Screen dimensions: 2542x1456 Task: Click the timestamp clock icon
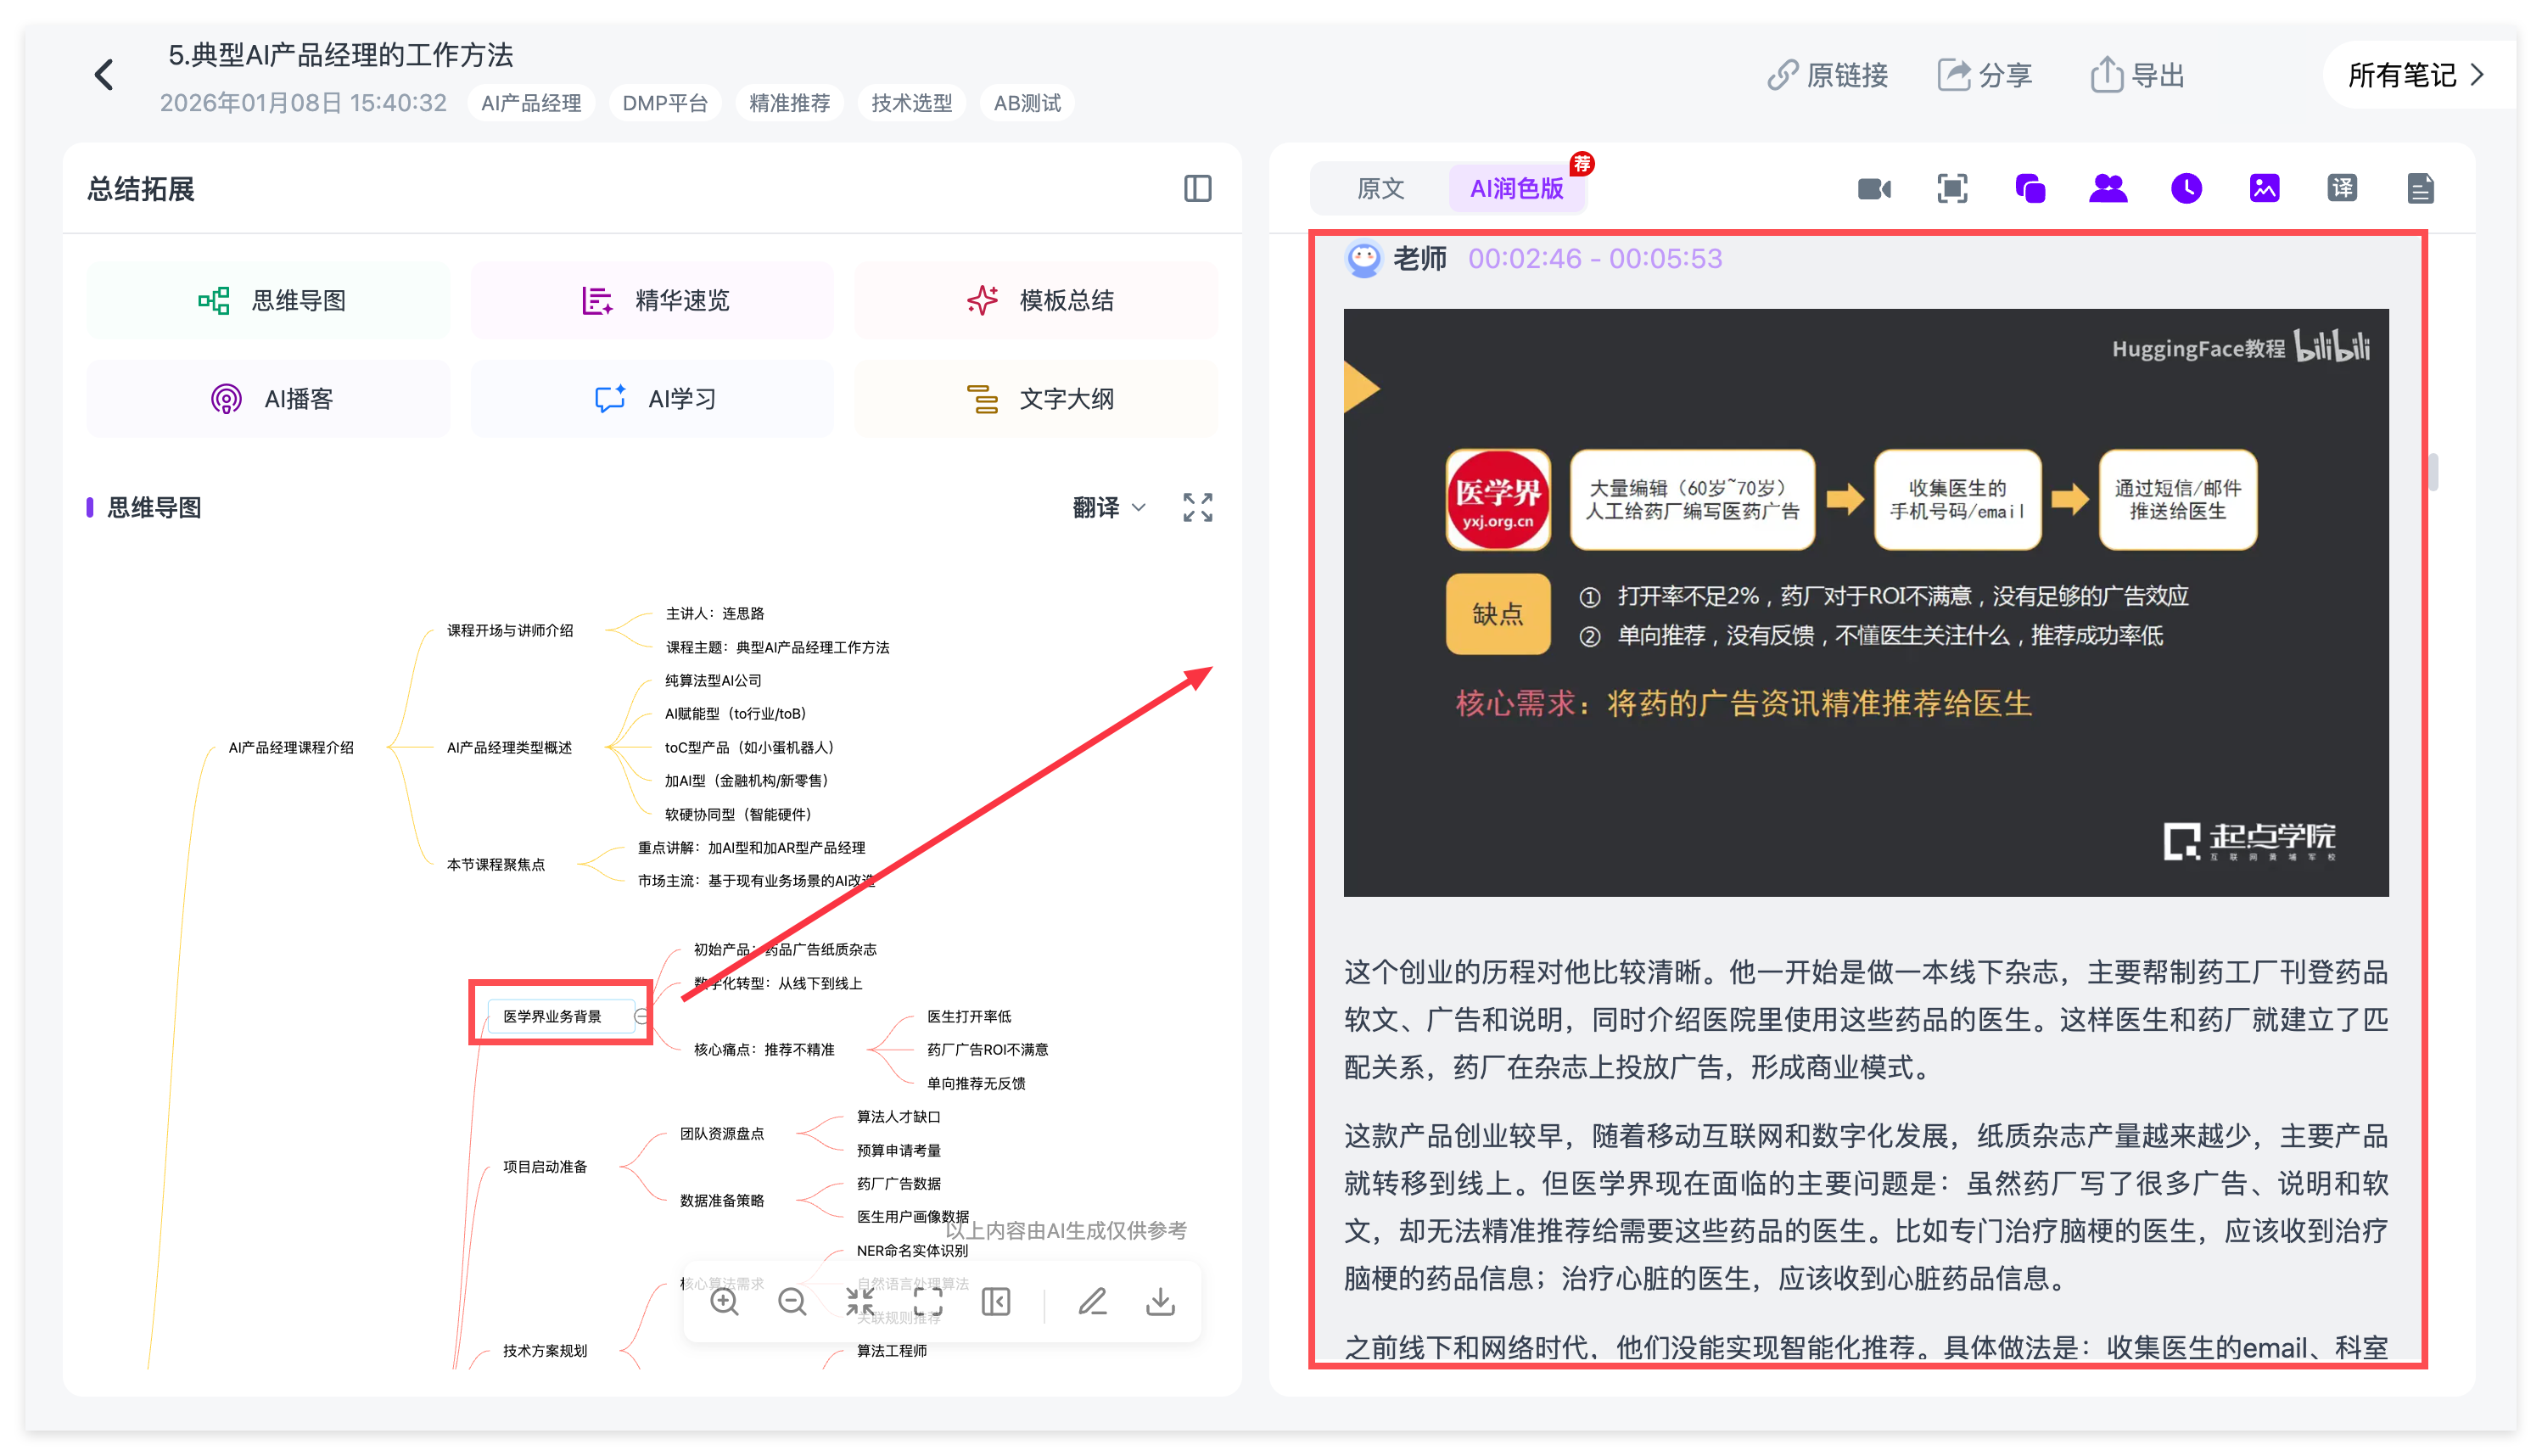(2187, 188)
